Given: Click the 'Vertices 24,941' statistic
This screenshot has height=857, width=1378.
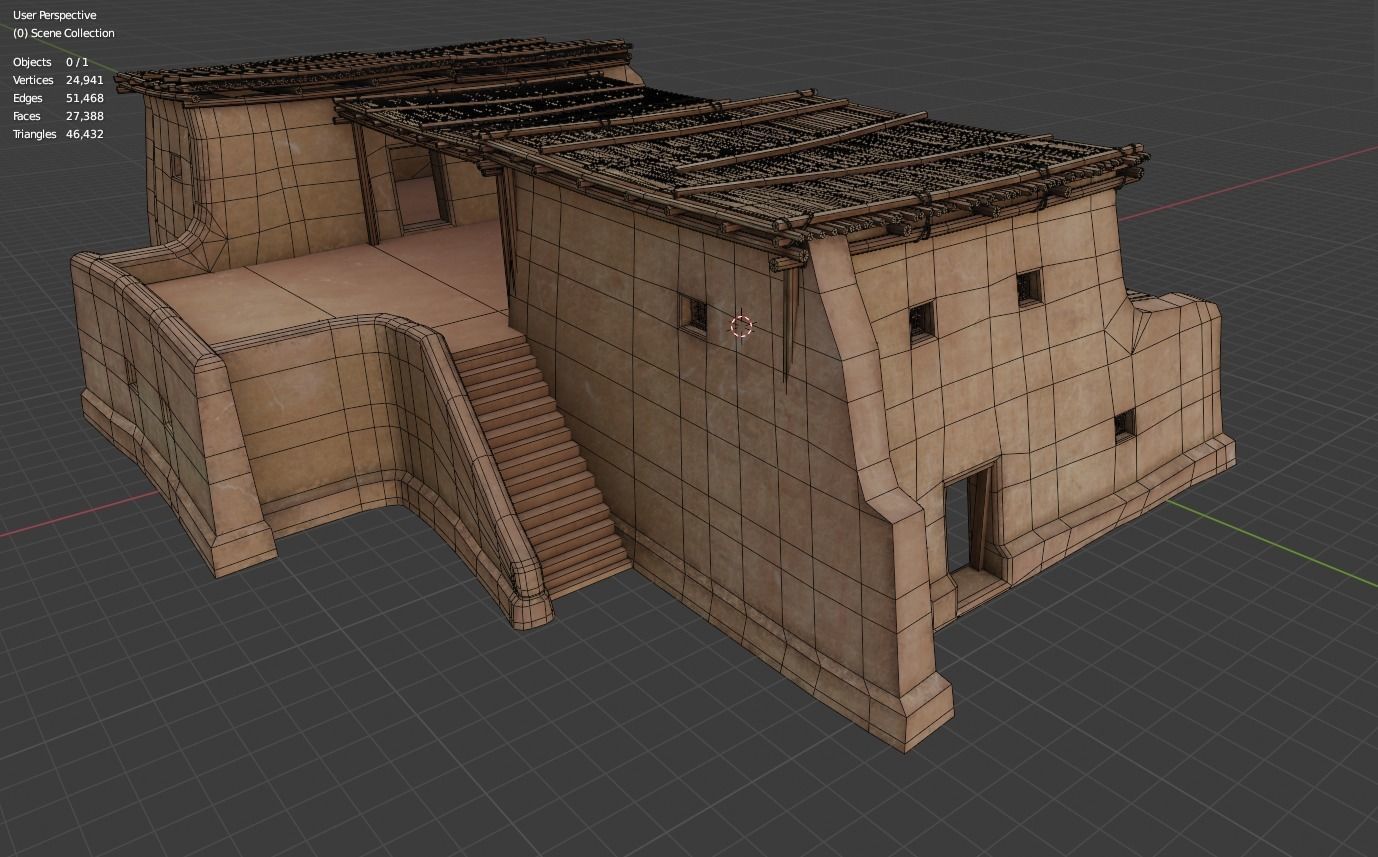Looking at the screenshot, I should point(58,80).
